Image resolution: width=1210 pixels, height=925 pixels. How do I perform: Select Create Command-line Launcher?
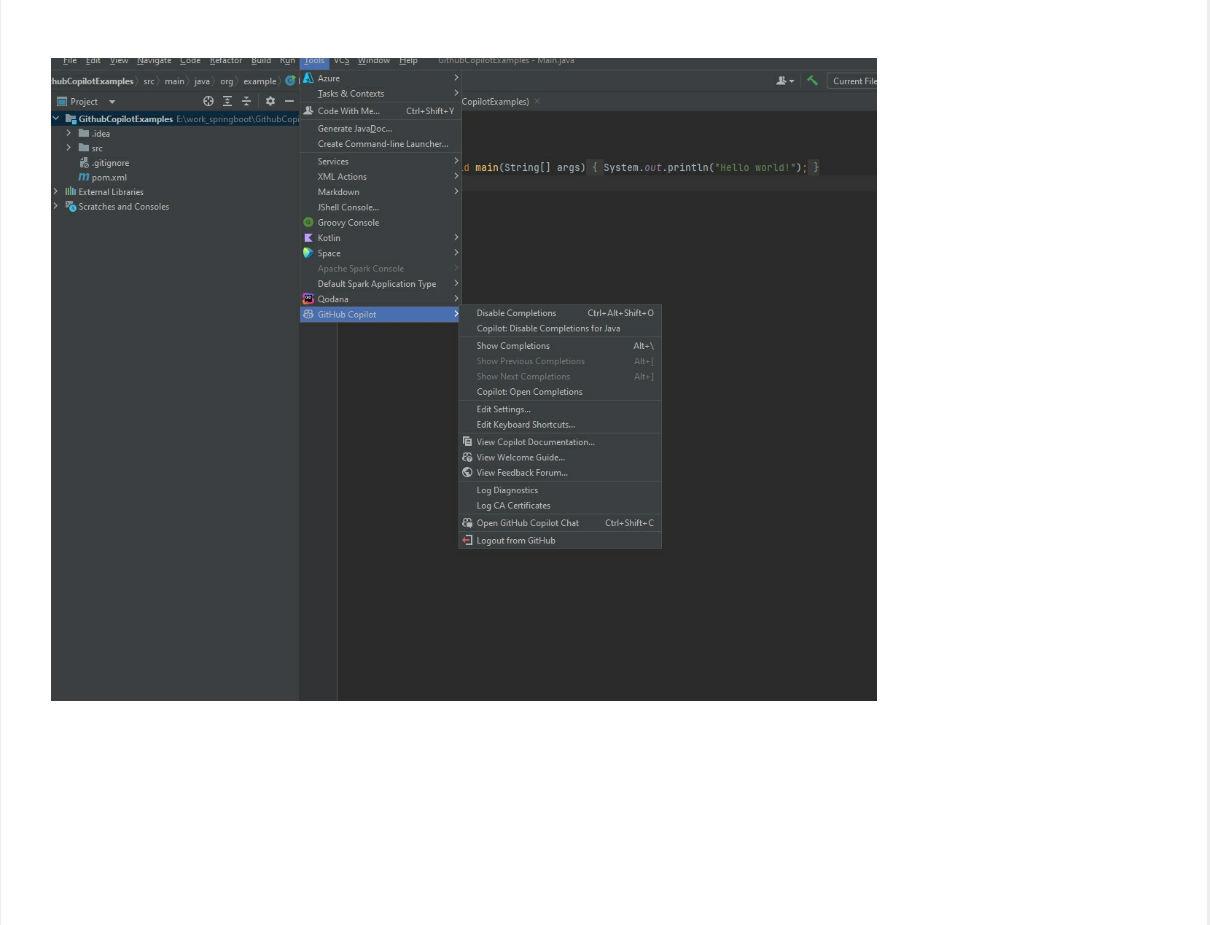click(x=381, y=144)
